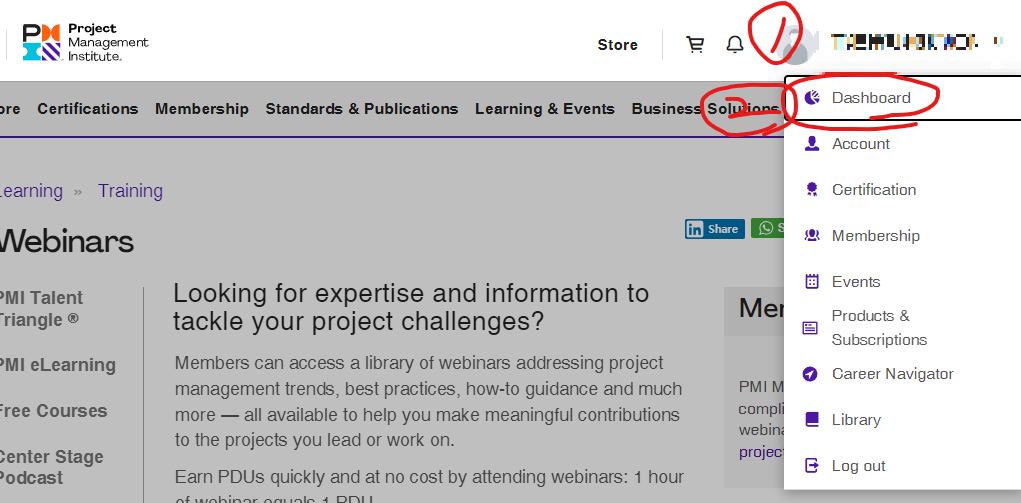Click the Webinars page heading
The image size is (1021, 503).
[x=66, y=241]
